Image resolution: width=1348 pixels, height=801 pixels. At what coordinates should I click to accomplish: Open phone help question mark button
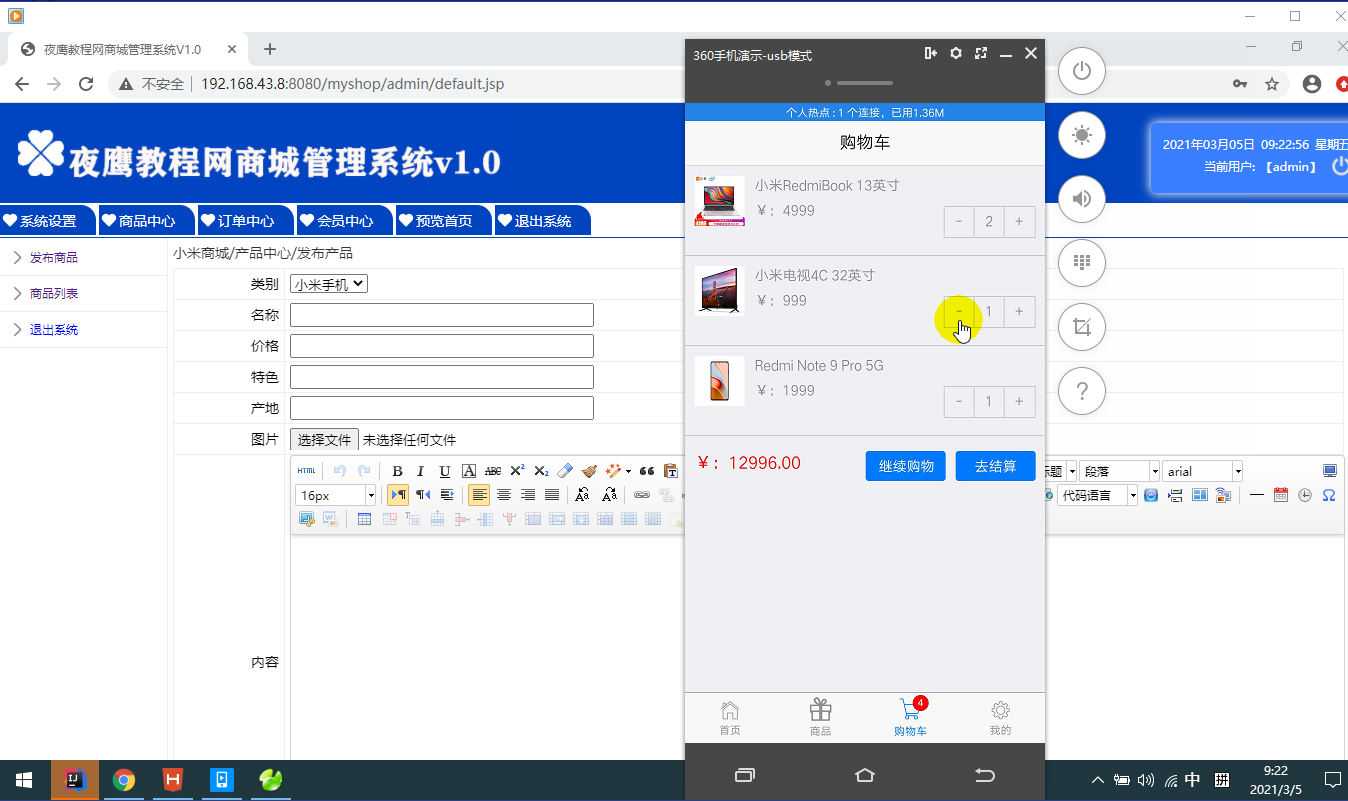[x=1081, y=391]
